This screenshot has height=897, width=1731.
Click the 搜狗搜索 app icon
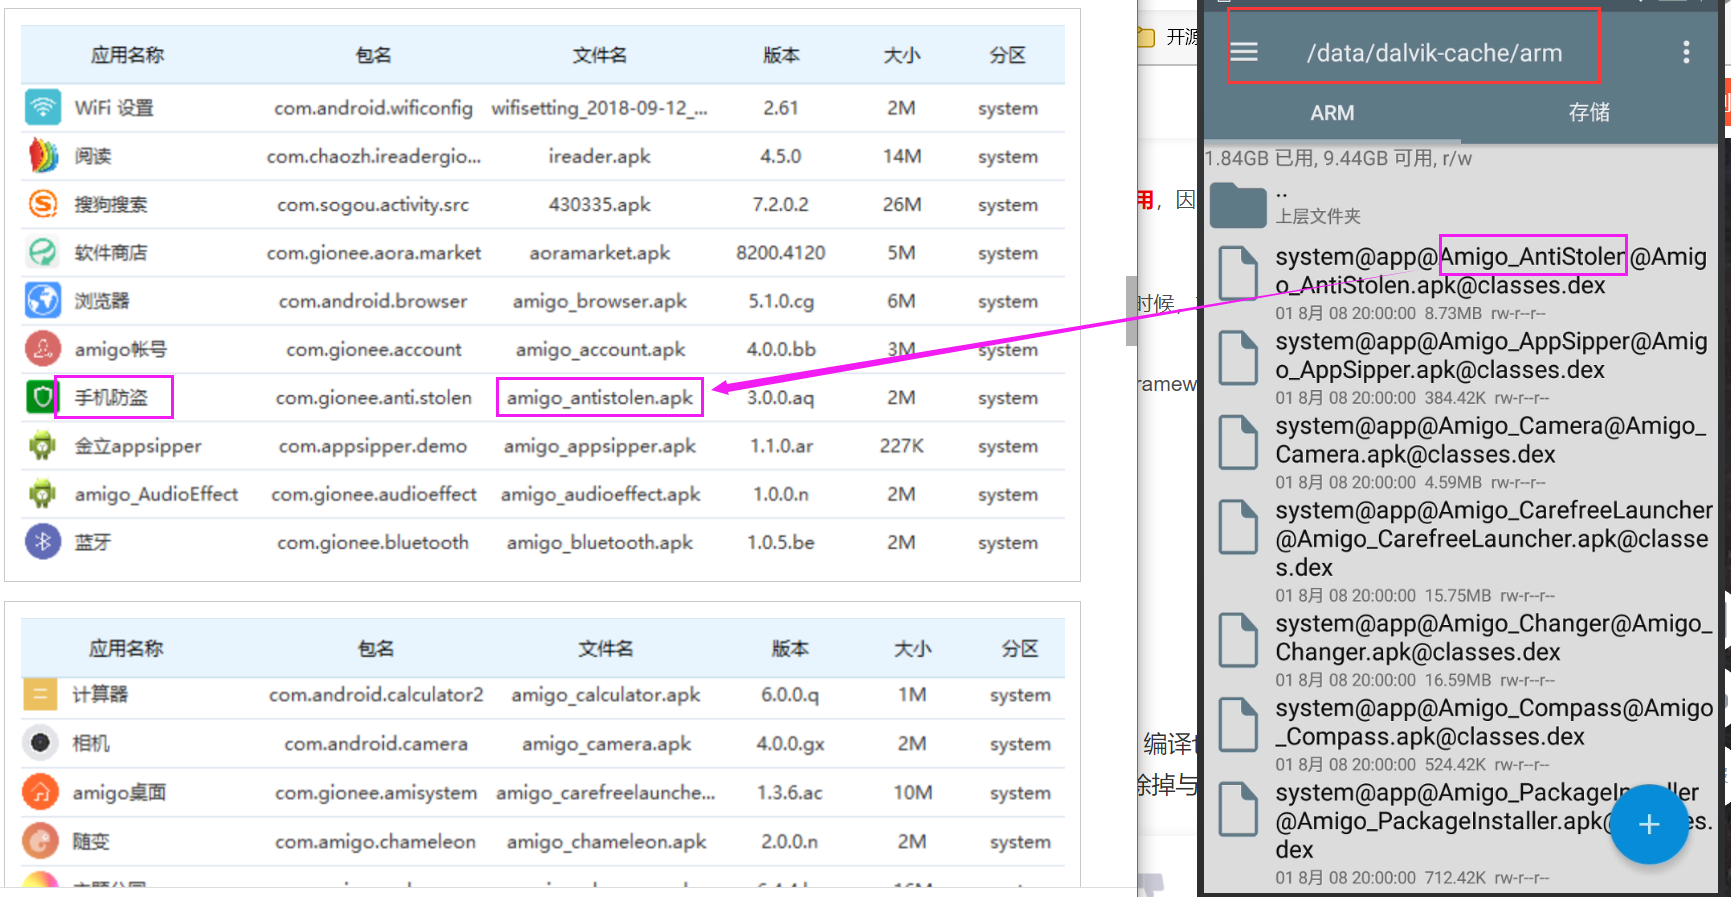(x=42, y=204)
